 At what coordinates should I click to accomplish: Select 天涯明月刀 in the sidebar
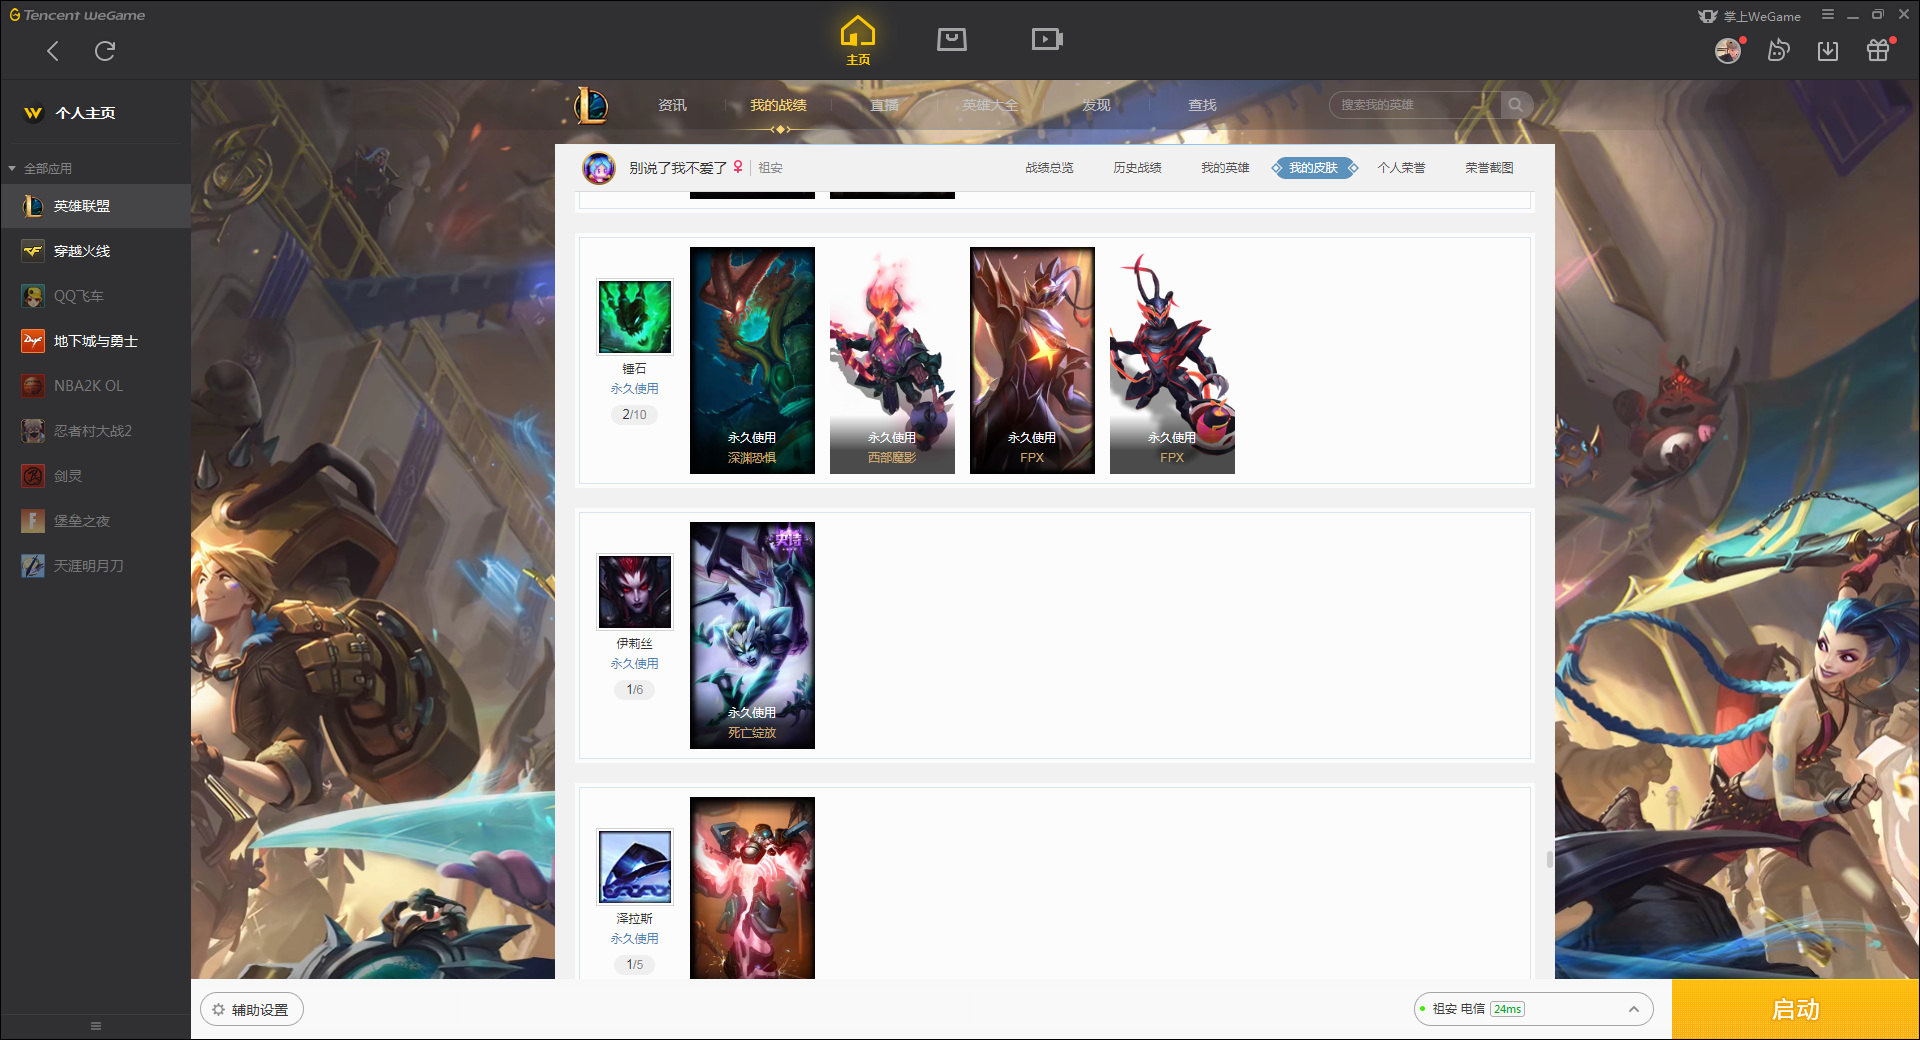pos(95,566)
